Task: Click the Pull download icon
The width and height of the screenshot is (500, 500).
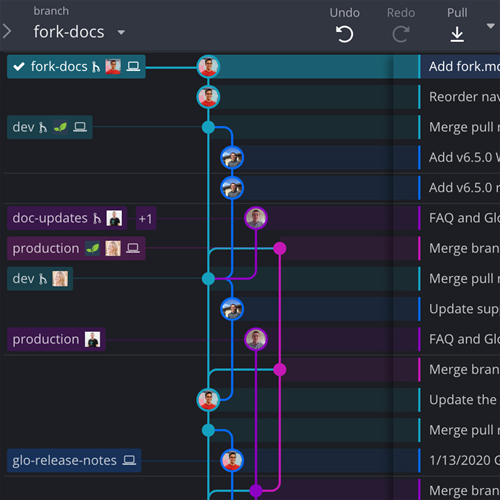Action: point(457,34)
